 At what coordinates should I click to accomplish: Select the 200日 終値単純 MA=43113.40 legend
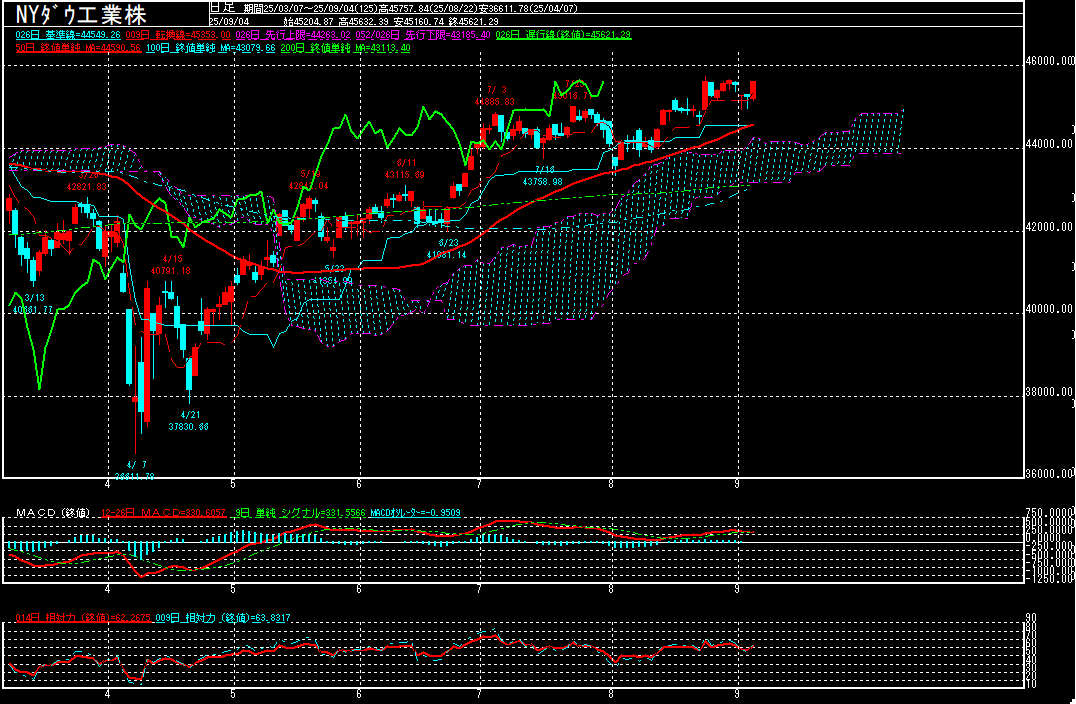point(346,48)
